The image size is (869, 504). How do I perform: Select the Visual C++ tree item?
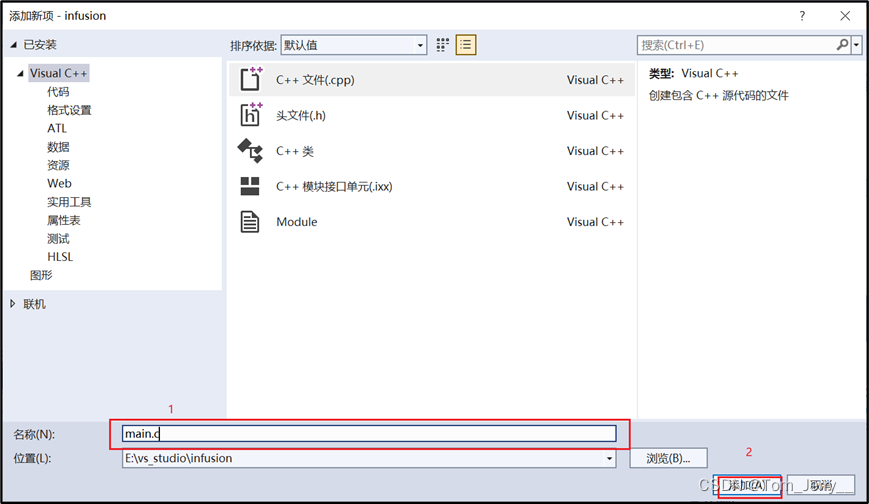click(58, 73)
